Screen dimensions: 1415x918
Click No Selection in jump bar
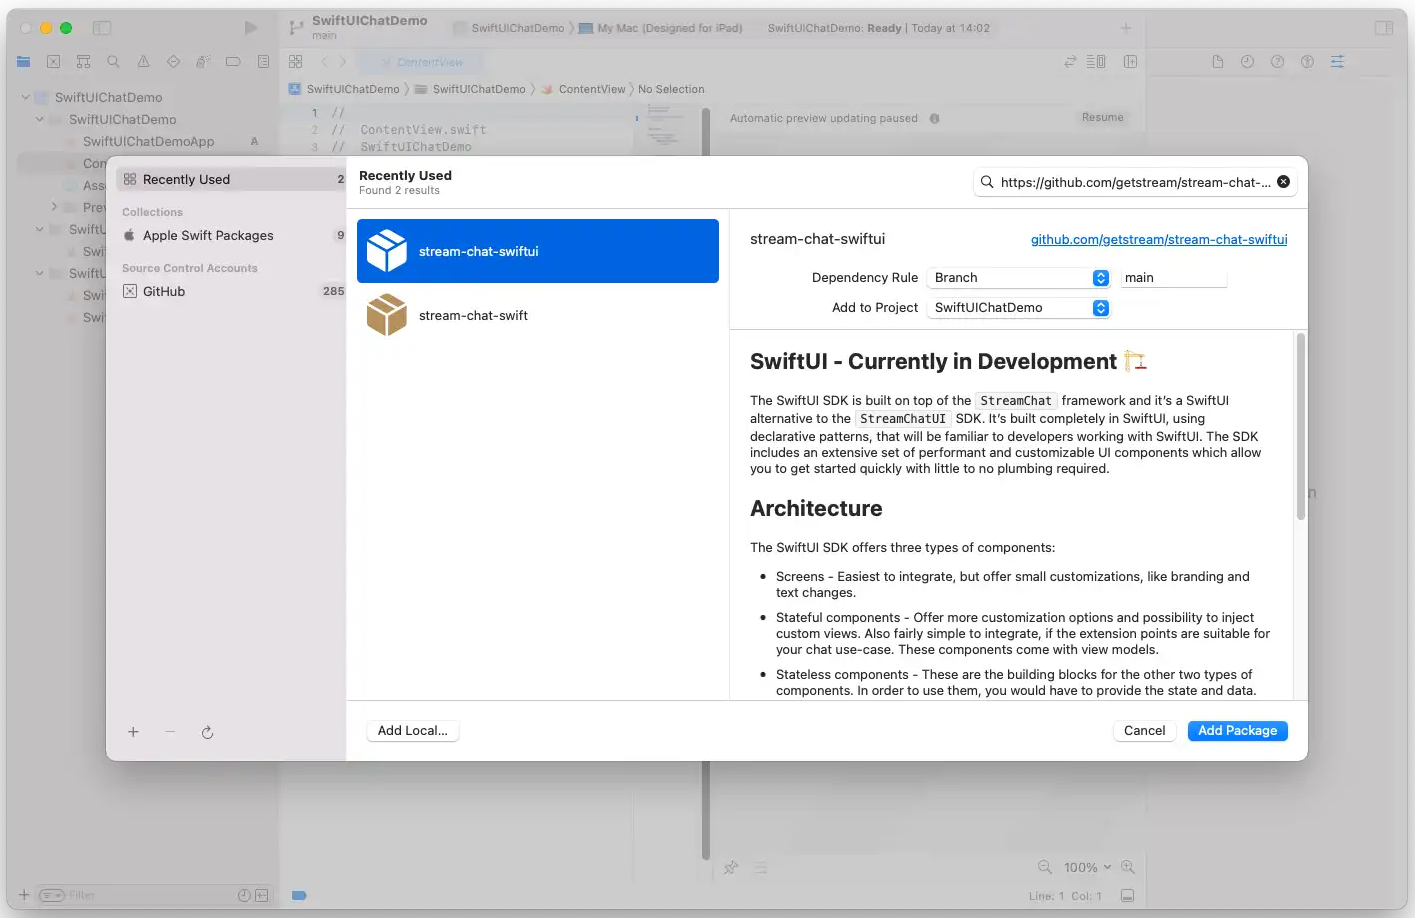pos(671,89)
